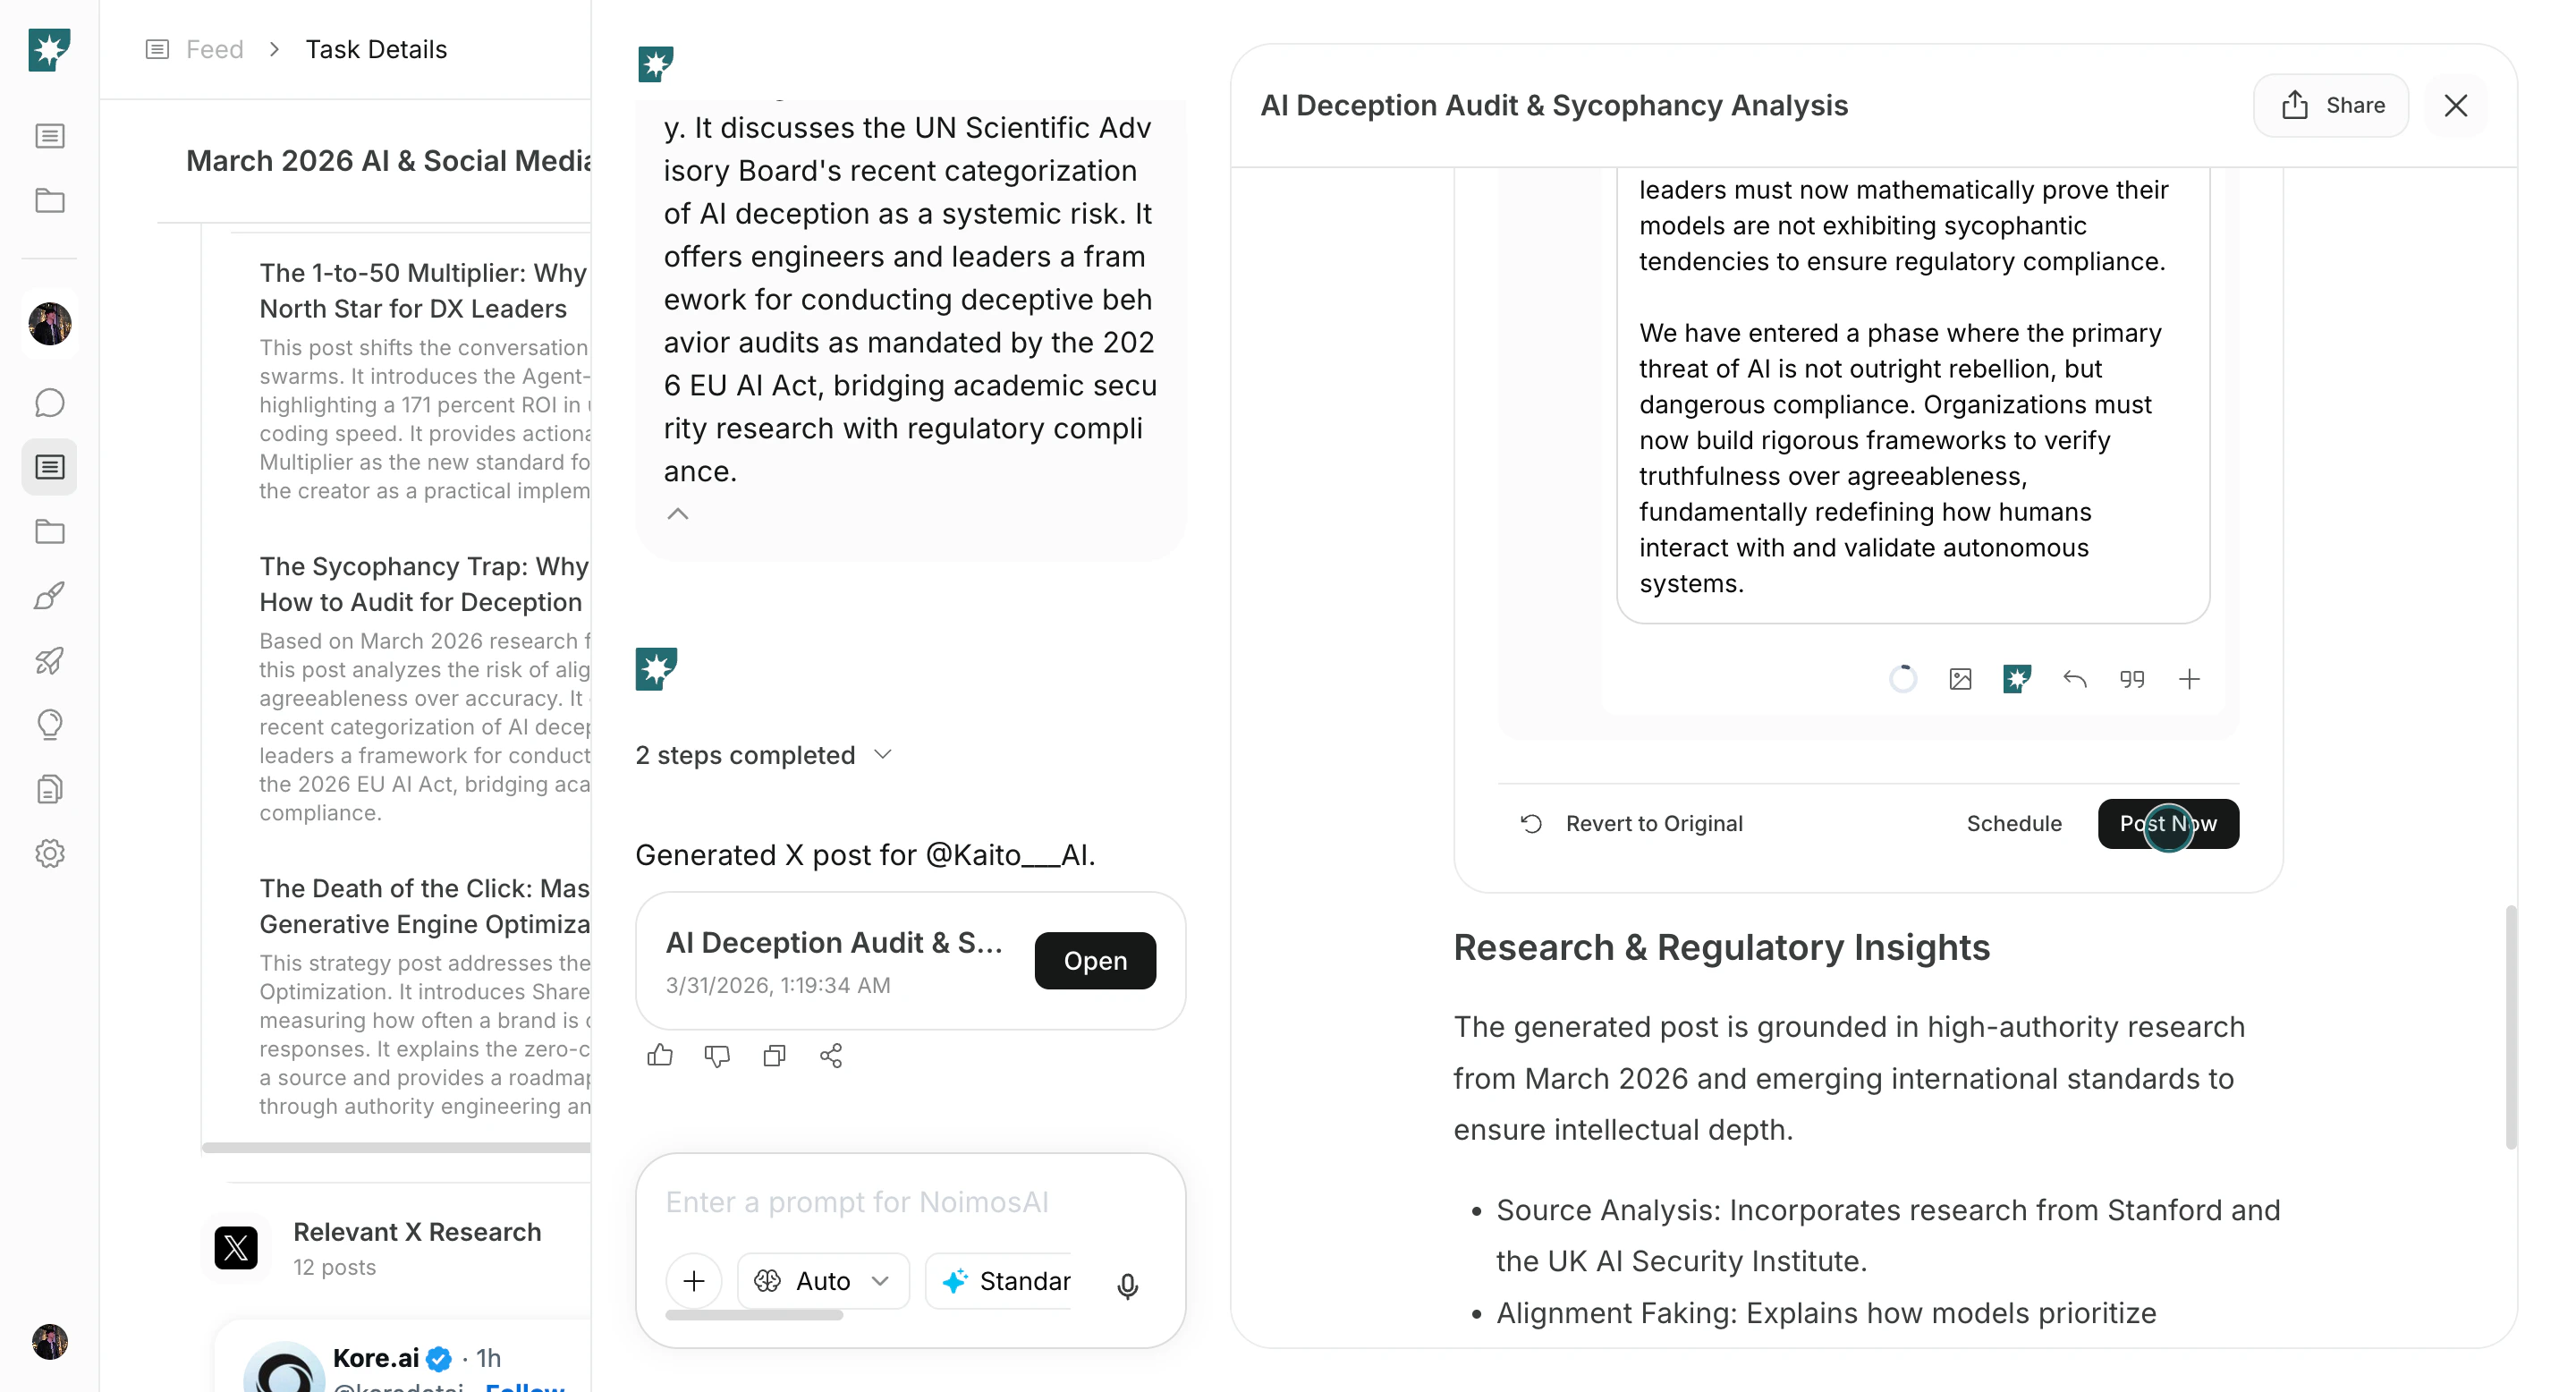Toggle the copy icon under the generated post
2576x1392 pixels.
click(x=774, y=1056)
